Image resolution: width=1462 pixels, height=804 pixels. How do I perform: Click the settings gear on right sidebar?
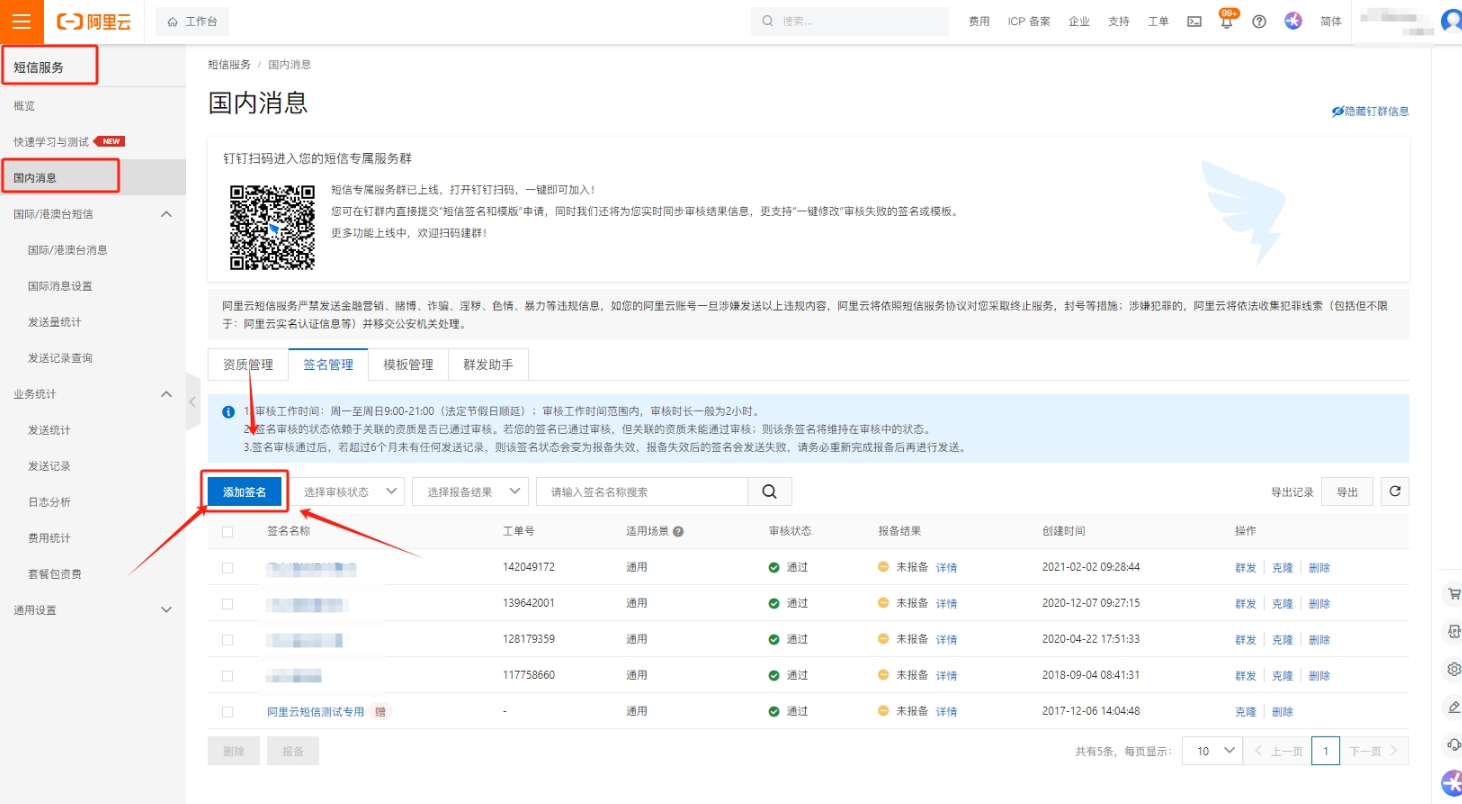[1453, 669]
